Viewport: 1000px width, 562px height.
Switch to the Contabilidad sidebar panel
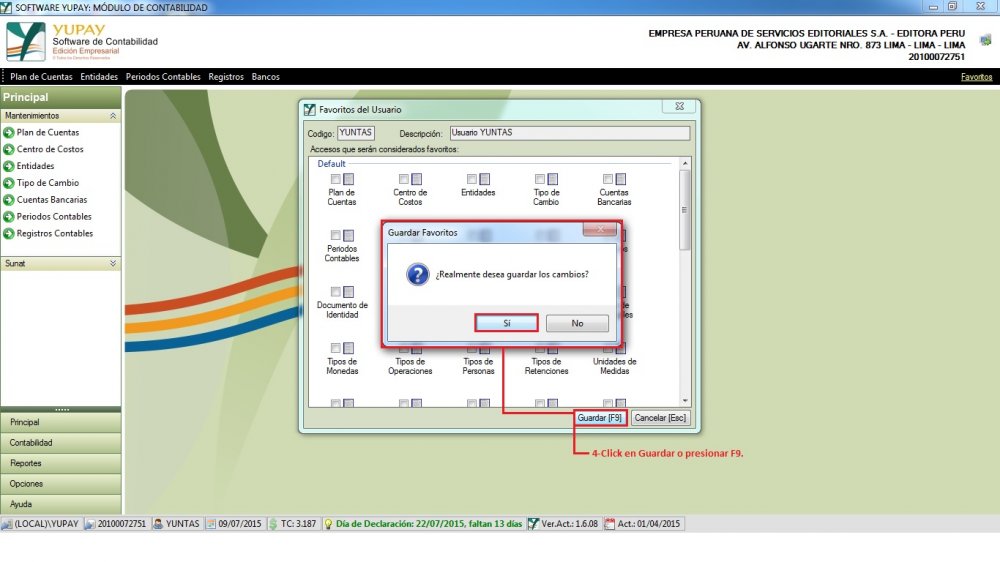[61, 443]
